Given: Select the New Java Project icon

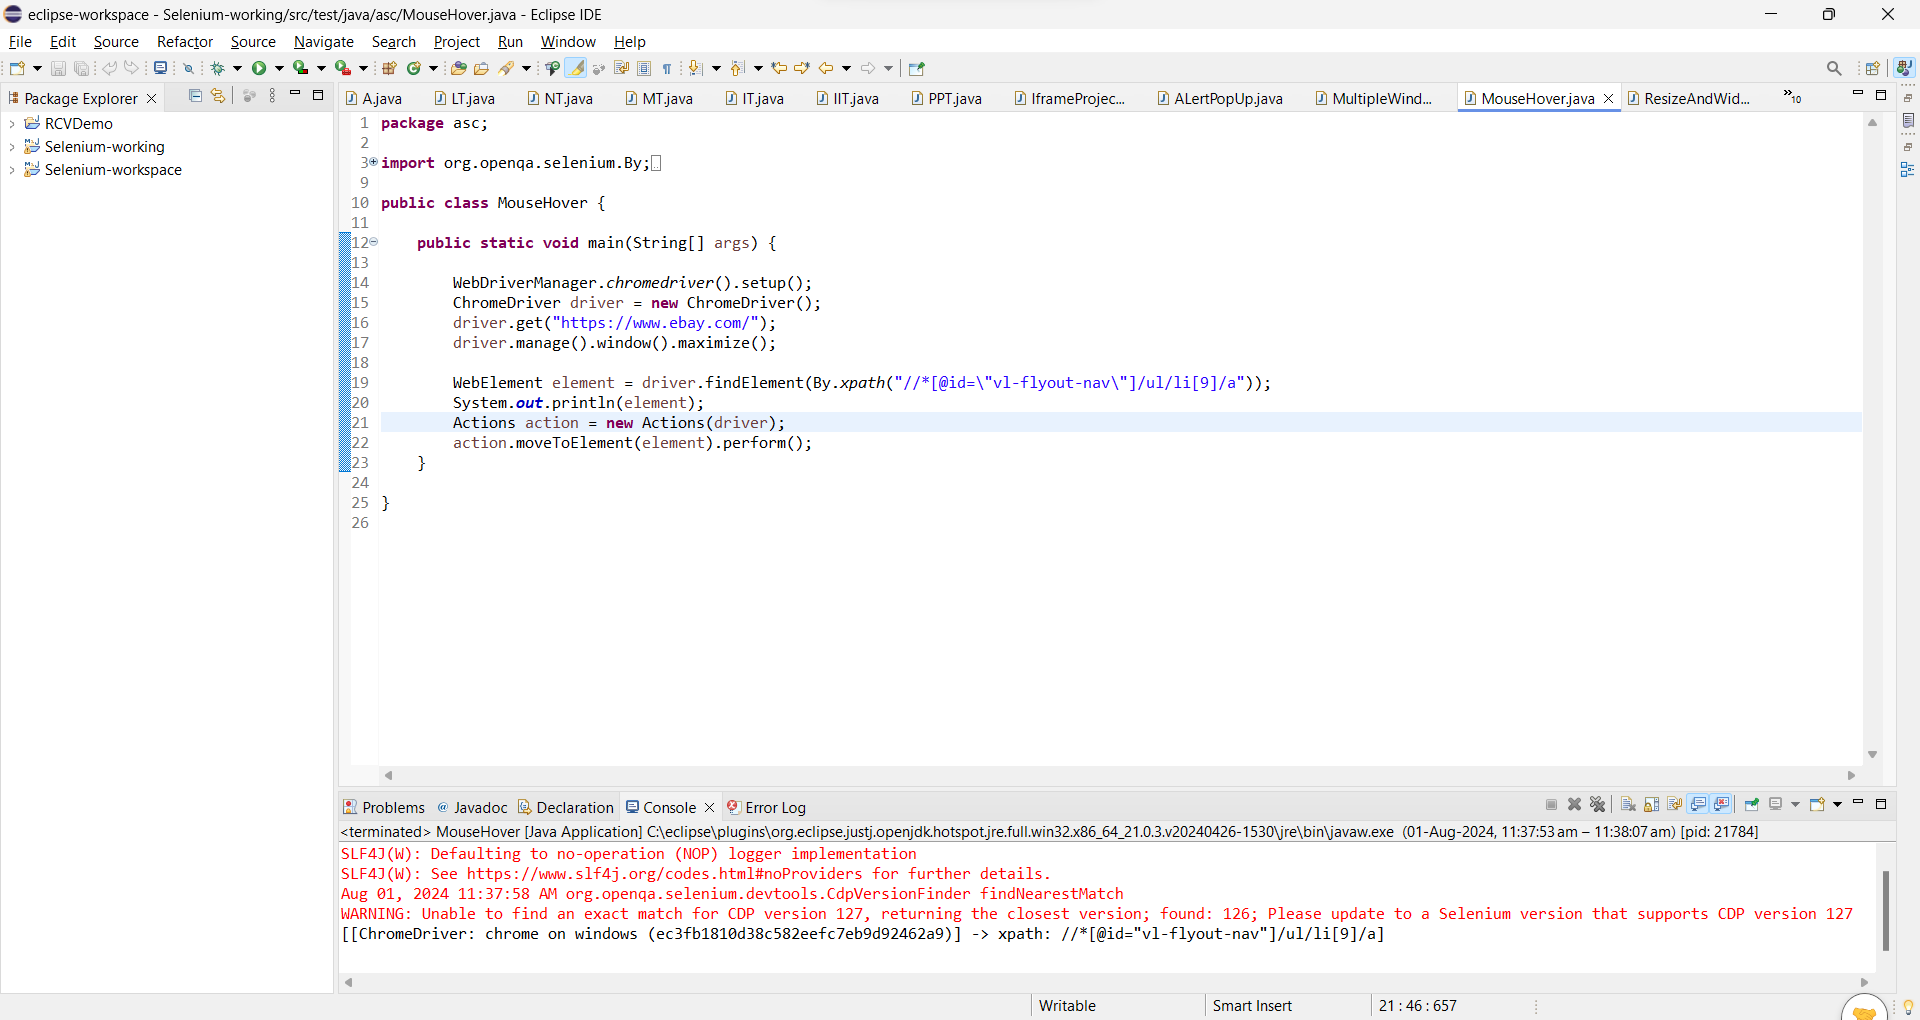Looking at the screenshot, I should [390, 68].
